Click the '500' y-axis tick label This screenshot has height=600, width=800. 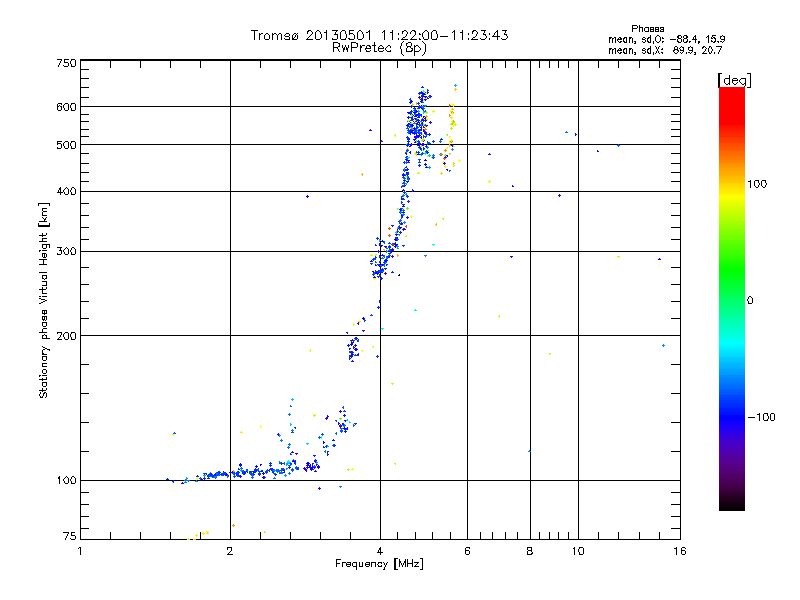tap(66, 145)
